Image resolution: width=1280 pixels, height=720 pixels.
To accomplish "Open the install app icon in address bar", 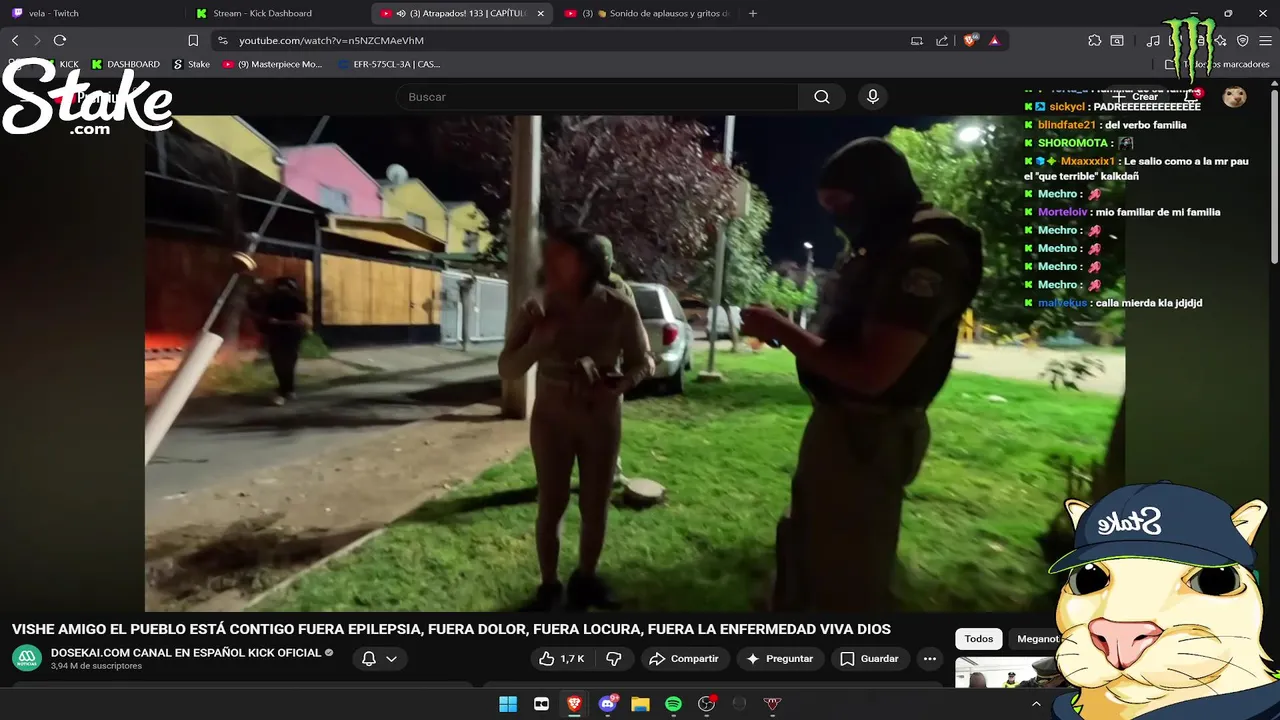I will [917, 41].
